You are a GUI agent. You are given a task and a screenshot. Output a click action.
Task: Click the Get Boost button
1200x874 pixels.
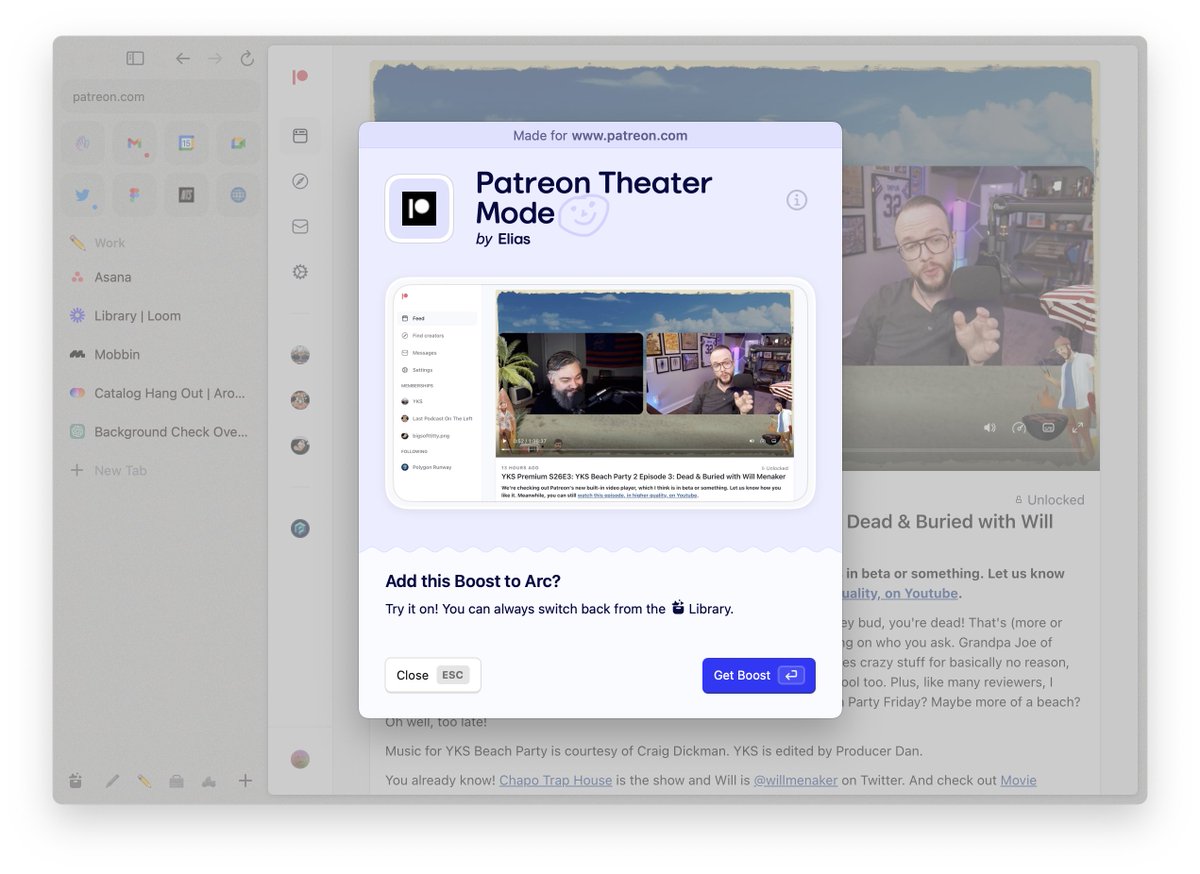point(758,675)
